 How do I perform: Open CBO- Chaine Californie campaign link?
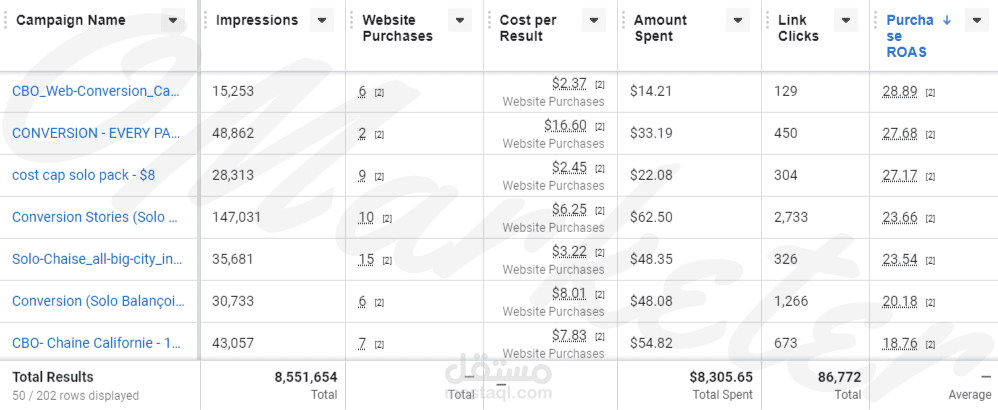pos(97,343)
